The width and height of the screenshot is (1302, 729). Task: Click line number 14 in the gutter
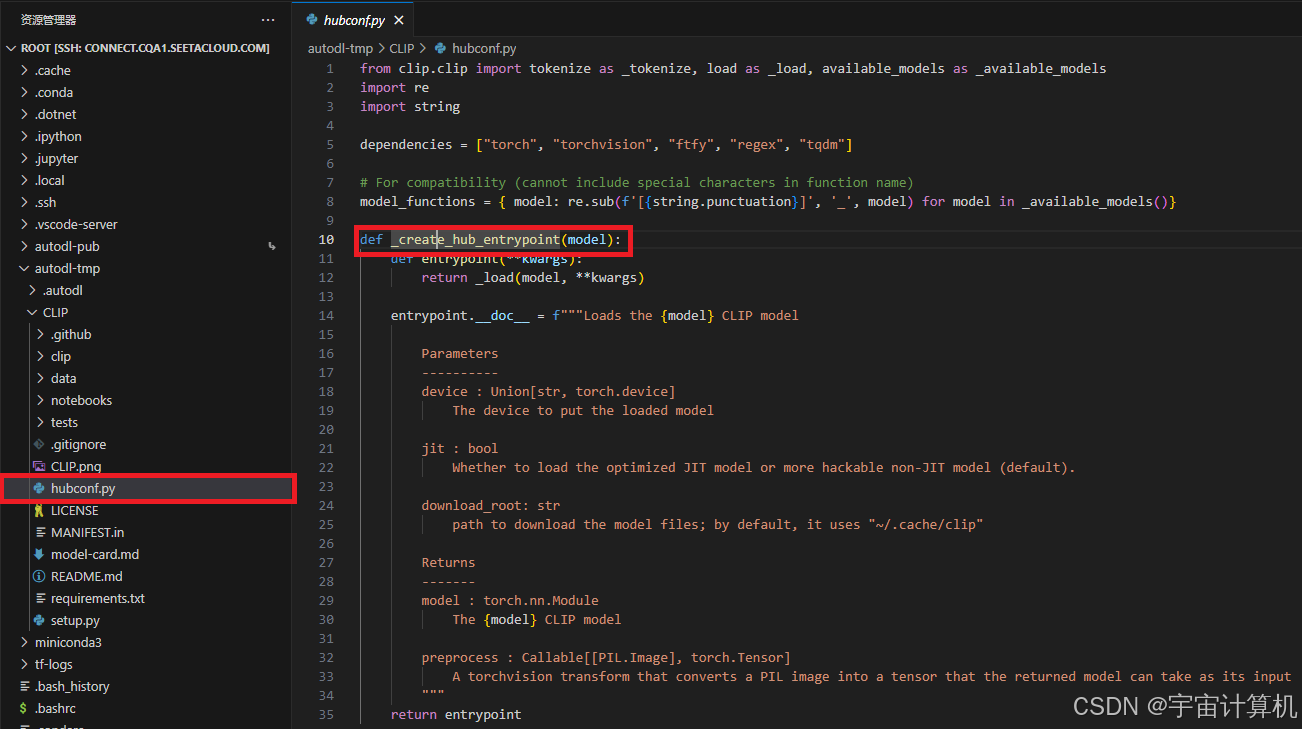tap(327, 316)
